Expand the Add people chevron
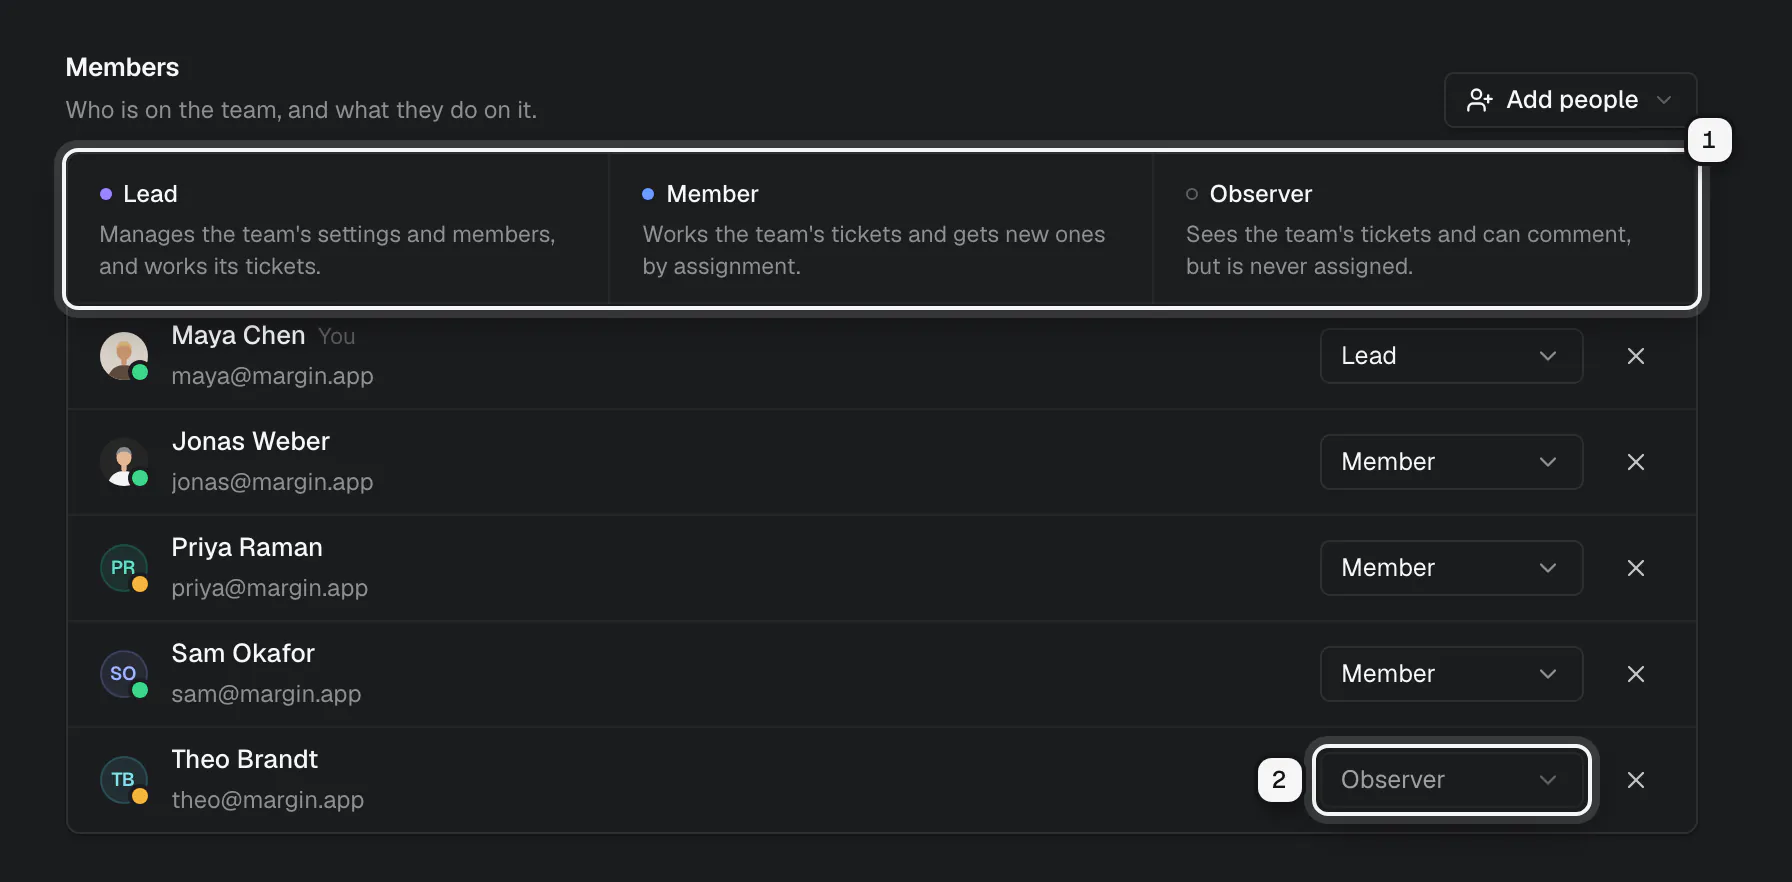The height and width of the screenshot is (882, 1792). click(x=1664, y=100)
